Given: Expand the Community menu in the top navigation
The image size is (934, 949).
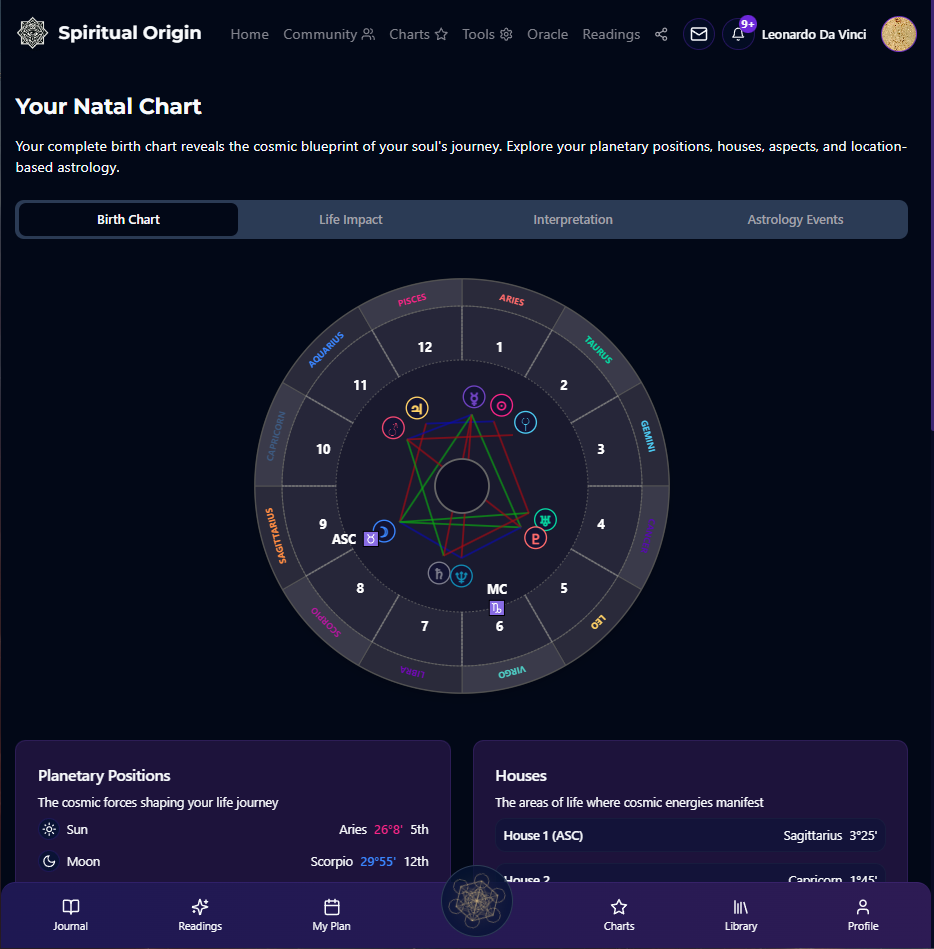Looking at the screenshot, I should pyautogui.click(x=329, y=34).
